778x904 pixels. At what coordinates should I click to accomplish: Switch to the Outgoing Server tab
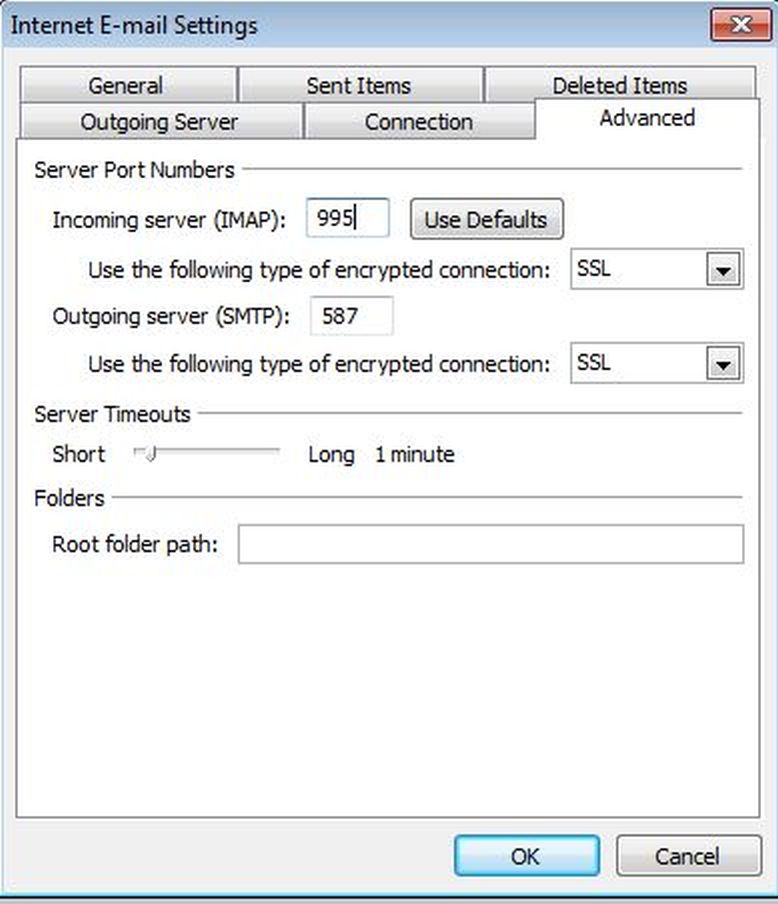click(160, 122)
